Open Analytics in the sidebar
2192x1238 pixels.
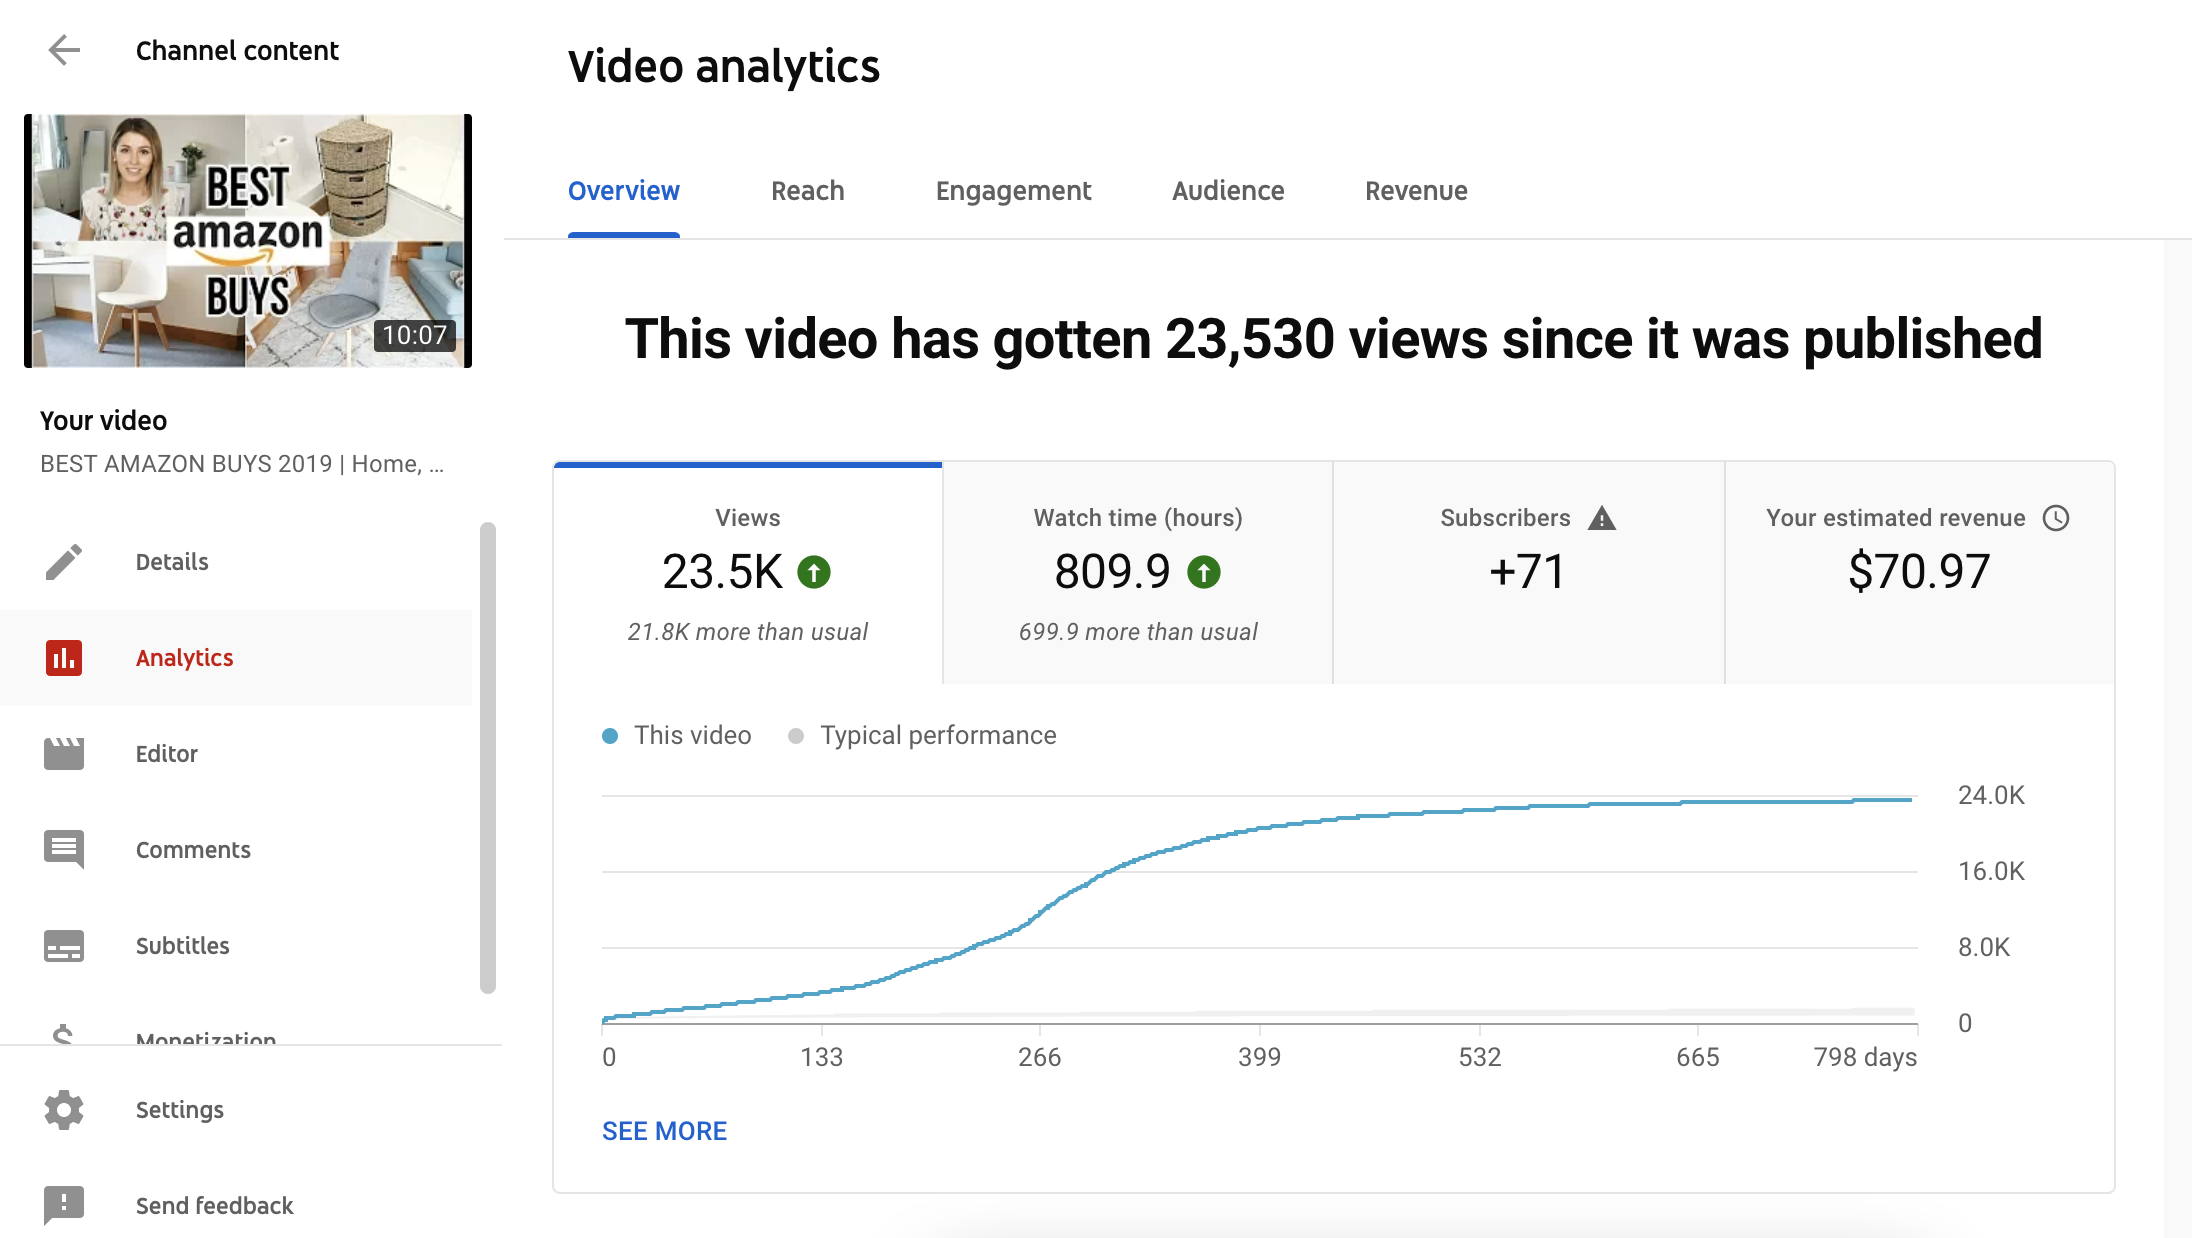[x=236, y=658]
